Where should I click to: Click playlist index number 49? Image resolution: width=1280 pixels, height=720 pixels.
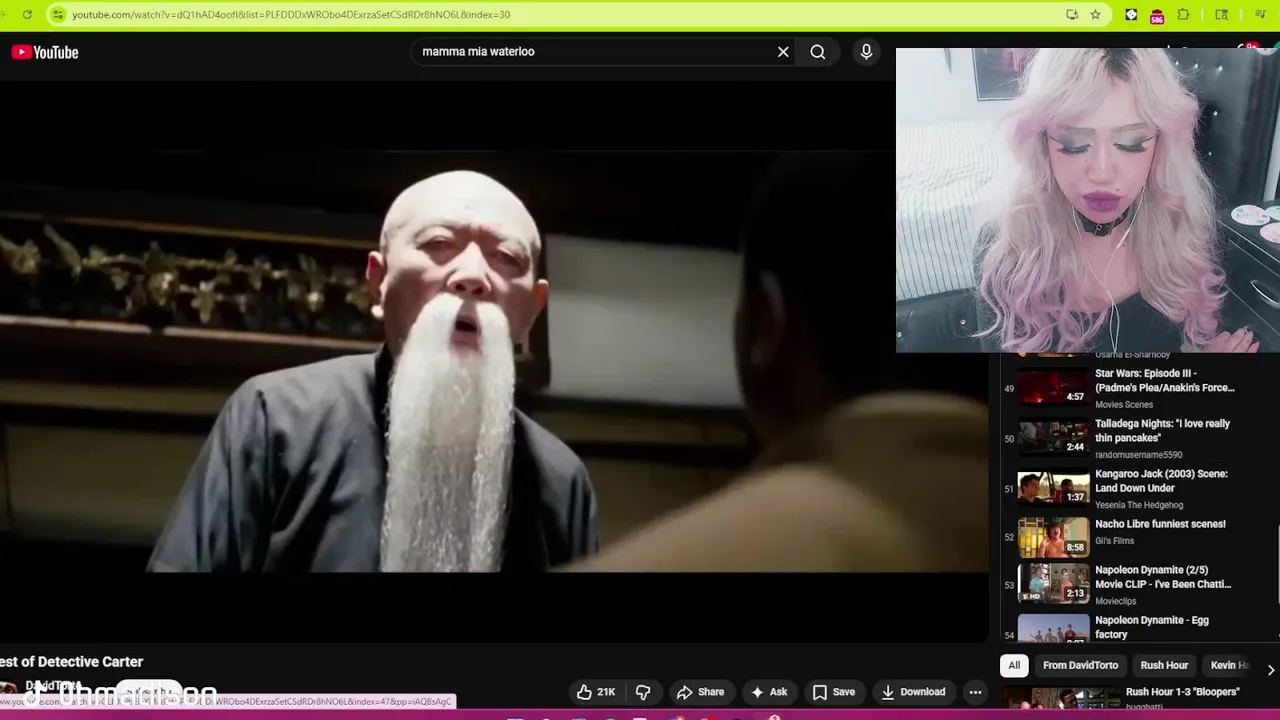coord(1009,388)
